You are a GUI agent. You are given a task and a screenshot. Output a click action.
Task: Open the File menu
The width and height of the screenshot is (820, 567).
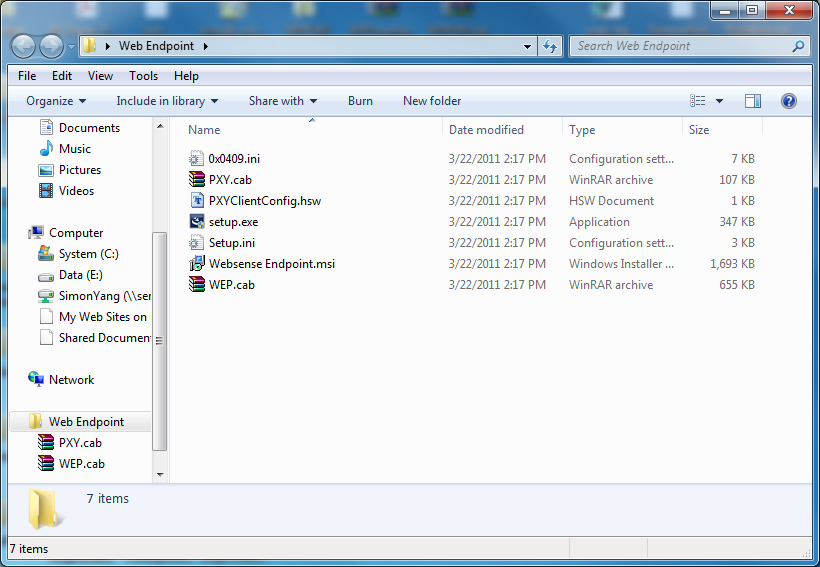(27, 76)
